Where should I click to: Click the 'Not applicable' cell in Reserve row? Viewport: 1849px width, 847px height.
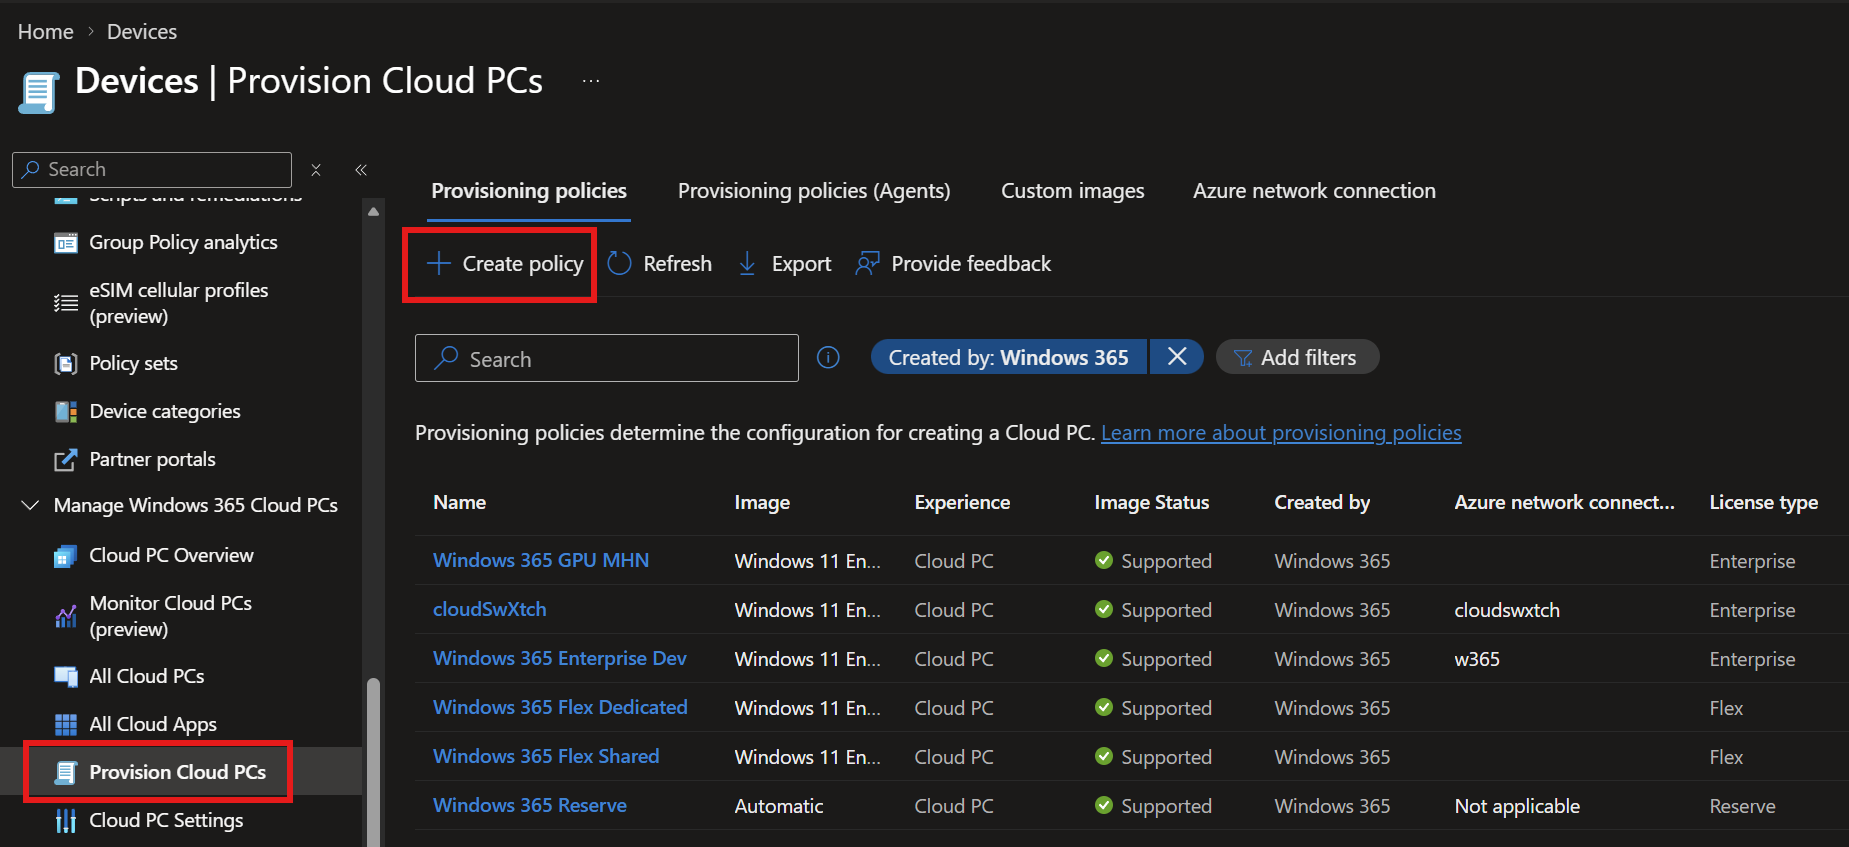[1517, 806]
